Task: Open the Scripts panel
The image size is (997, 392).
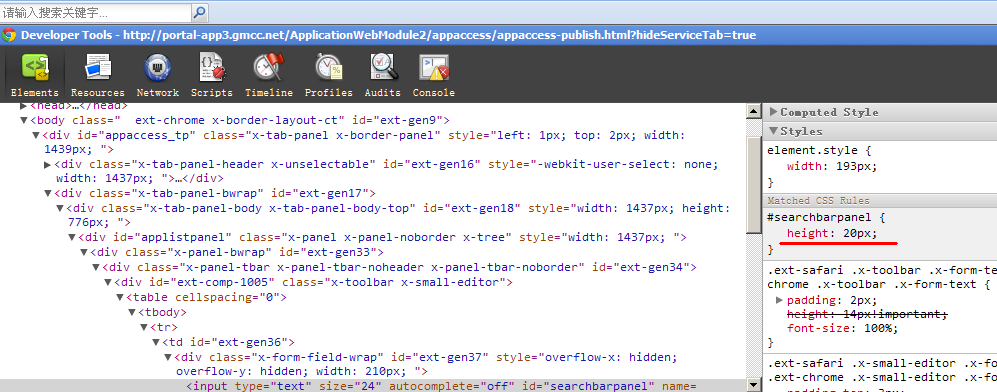Action: pyautogui.click(x=211, y=75)
